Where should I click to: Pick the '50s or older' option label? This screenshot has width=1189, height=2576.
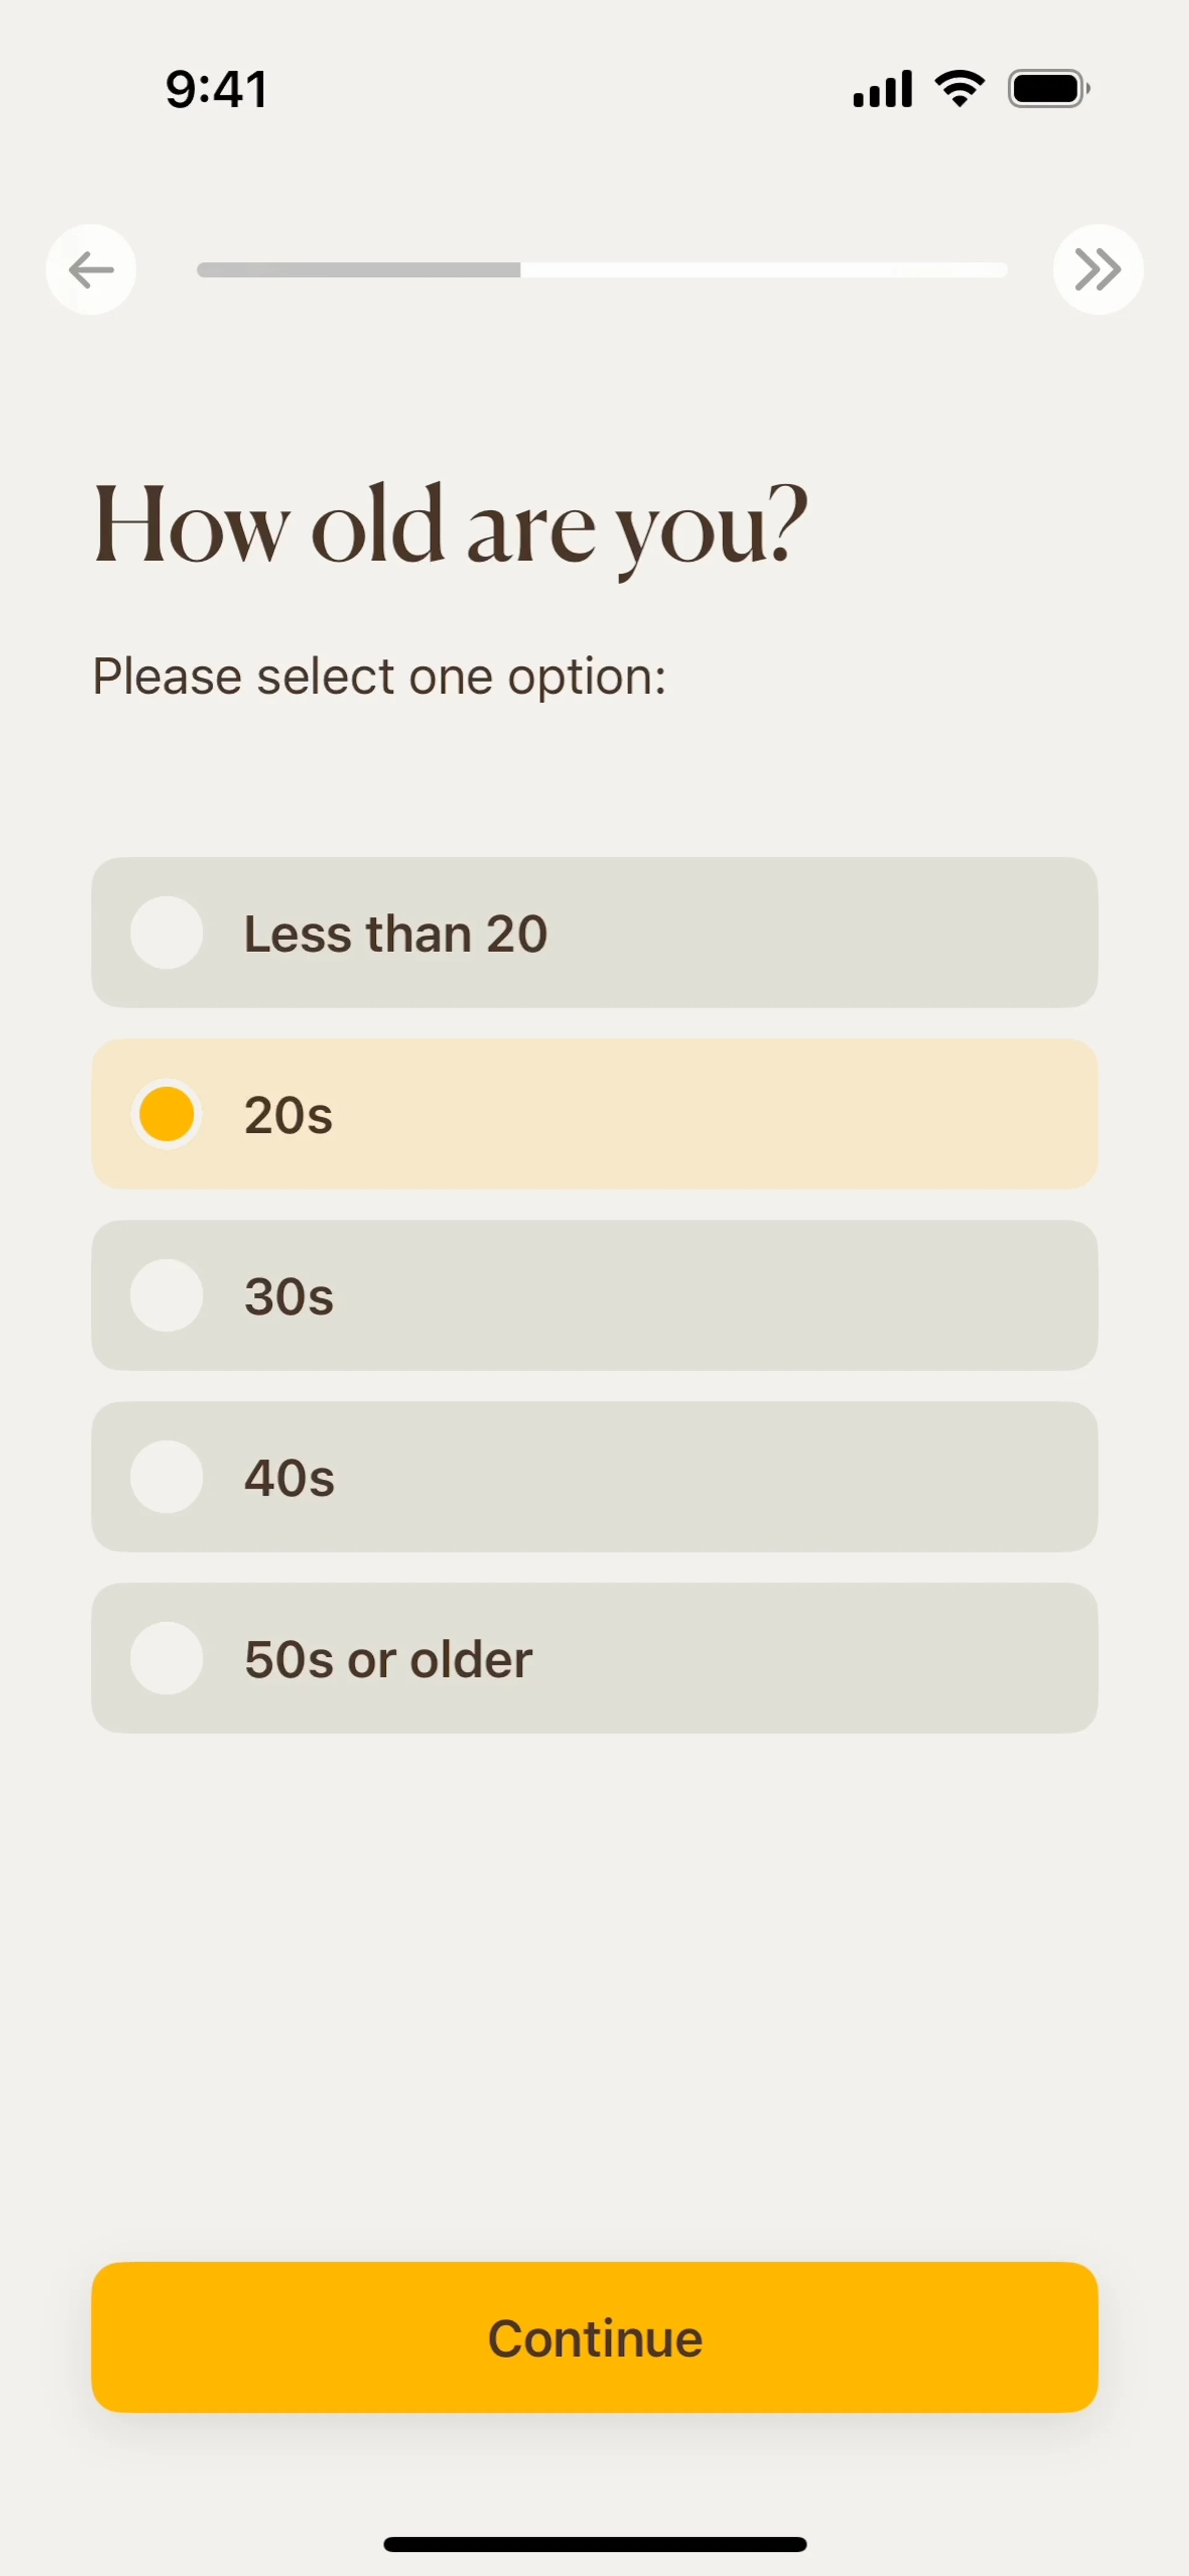point(388,1660)
